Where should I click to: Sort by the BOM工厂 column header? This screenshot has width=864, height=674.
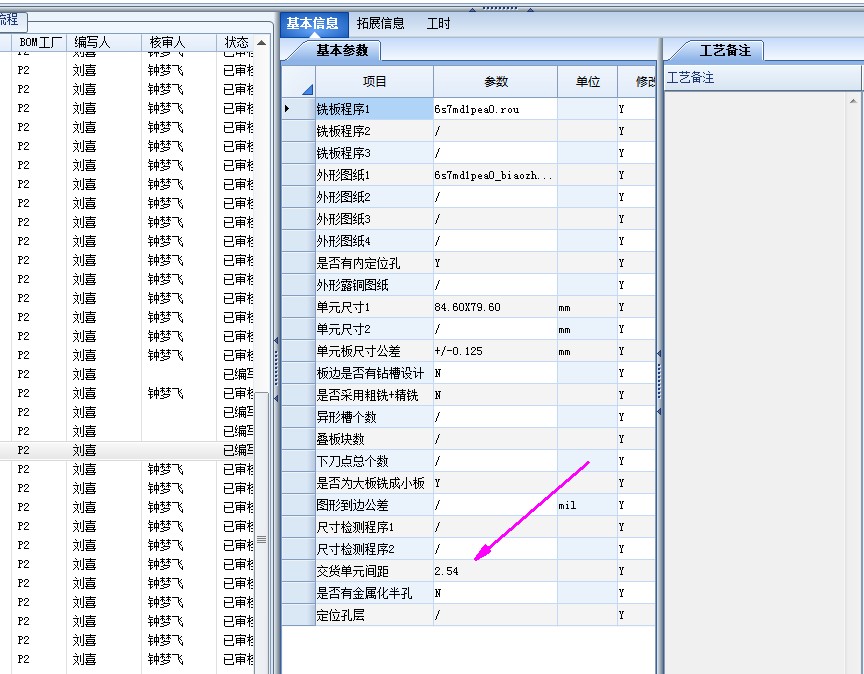(39, 42)
